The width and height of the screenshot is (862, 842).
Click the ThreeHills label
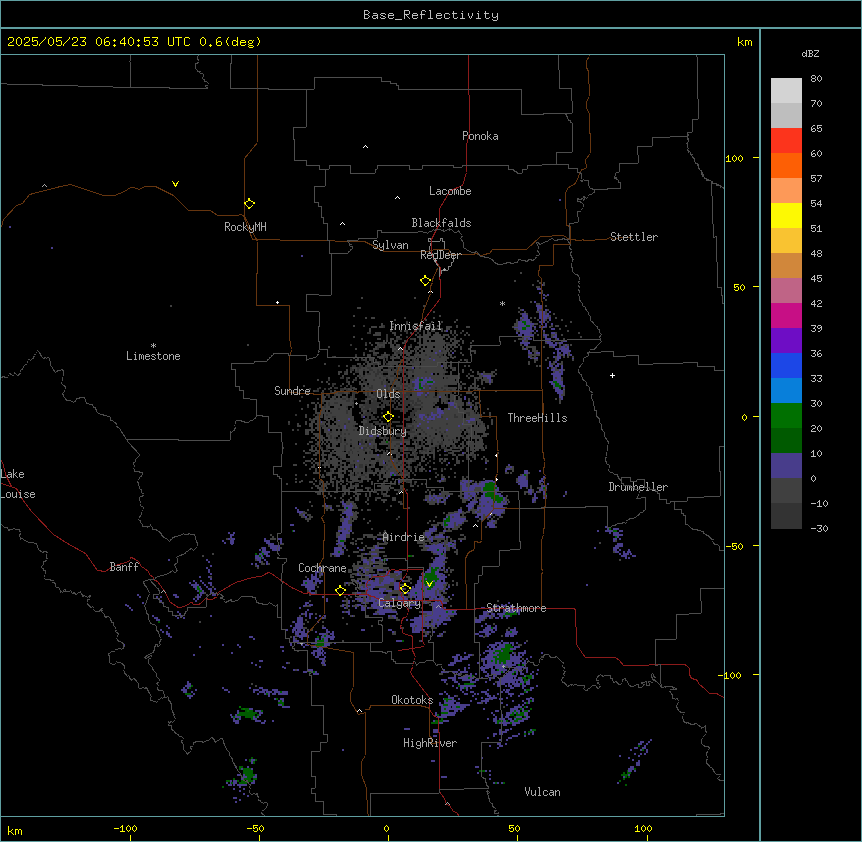[537, 418]
